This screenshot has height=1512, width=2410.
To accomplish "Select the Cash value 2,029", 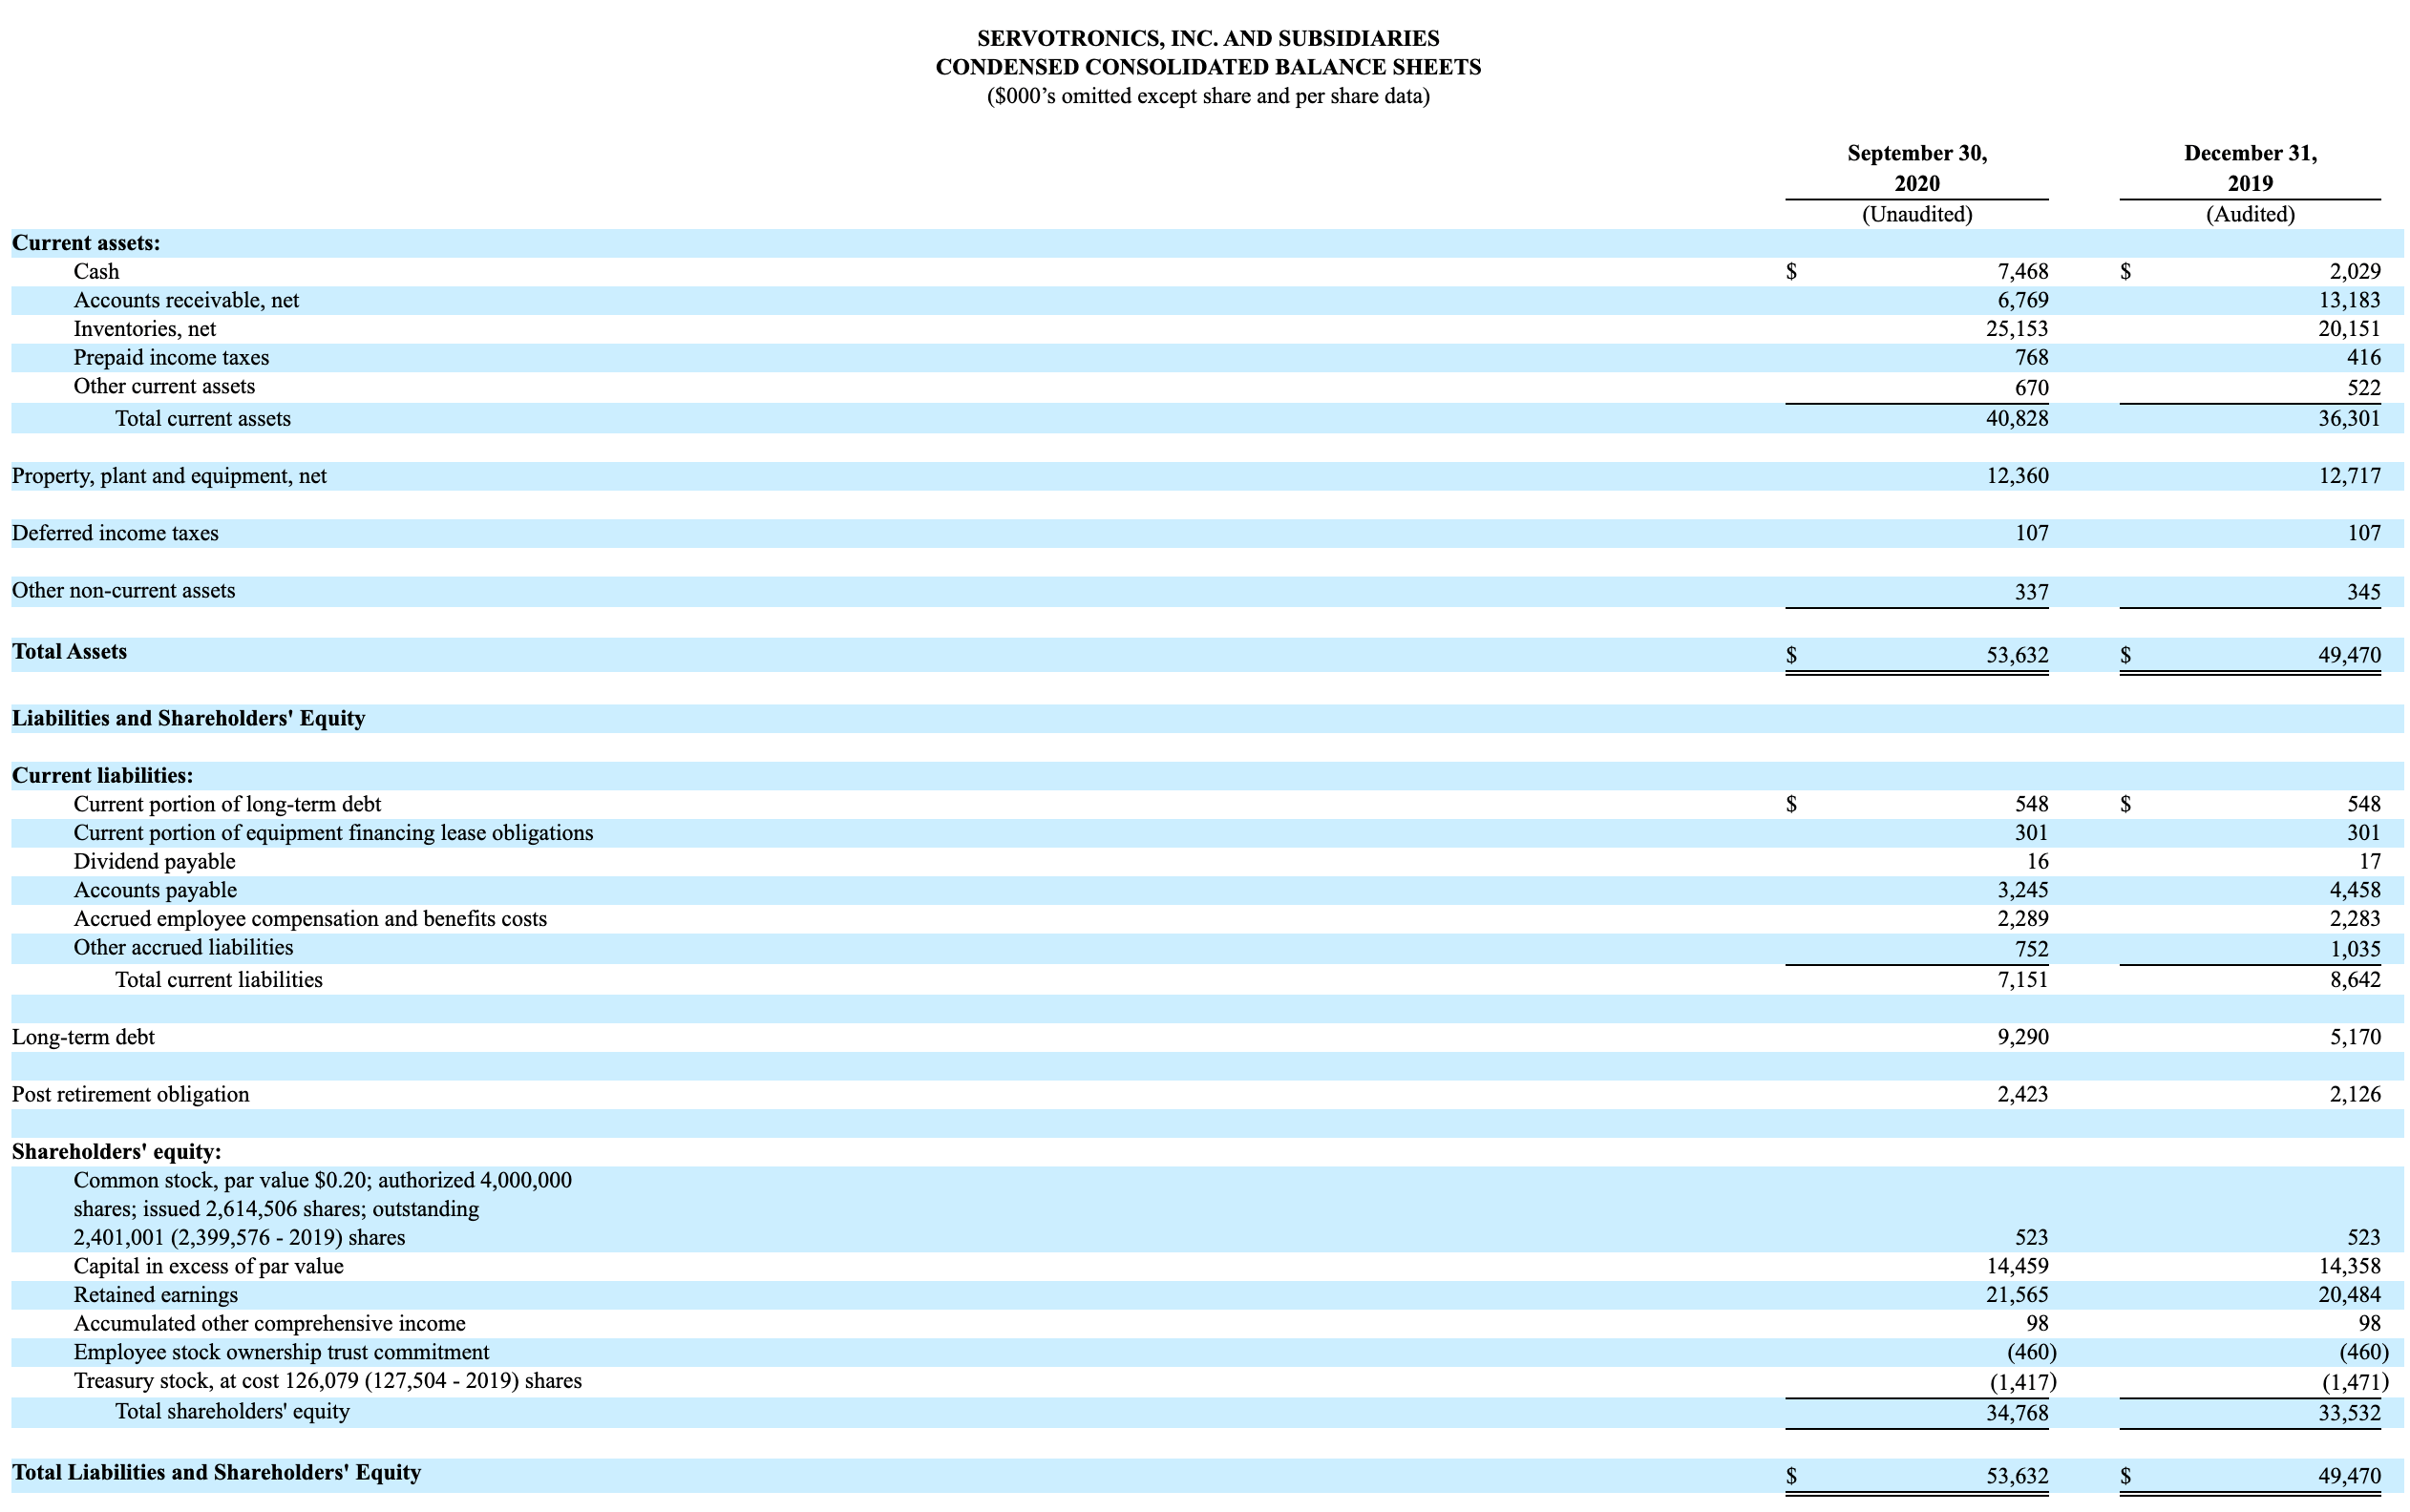I will coord(2355,272).
